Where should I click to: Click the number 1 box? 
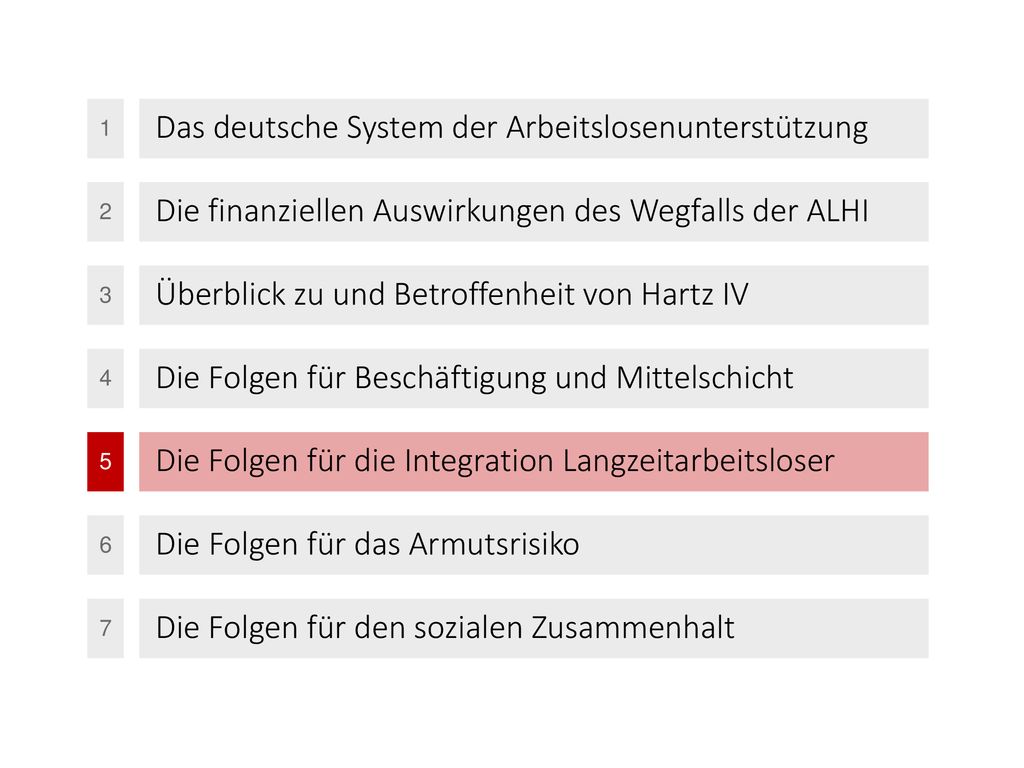click(x=105, y=128)
